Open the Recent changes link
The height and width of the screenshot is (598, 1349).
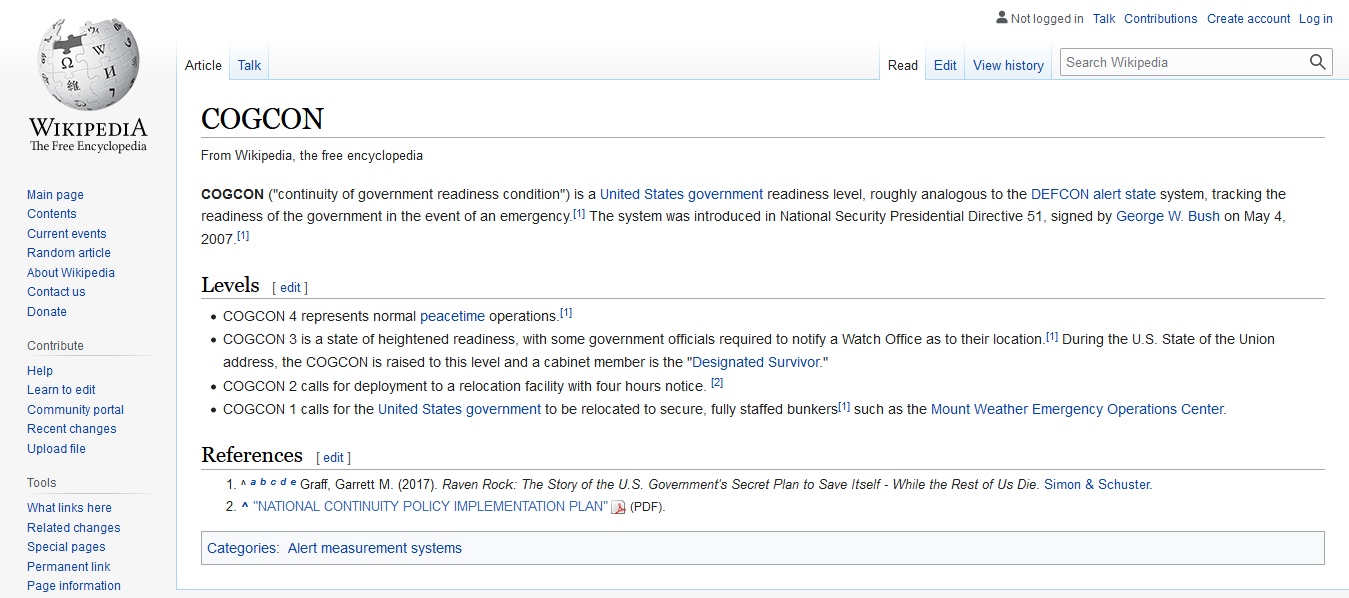pyautogui.click(x=72, y=429)
